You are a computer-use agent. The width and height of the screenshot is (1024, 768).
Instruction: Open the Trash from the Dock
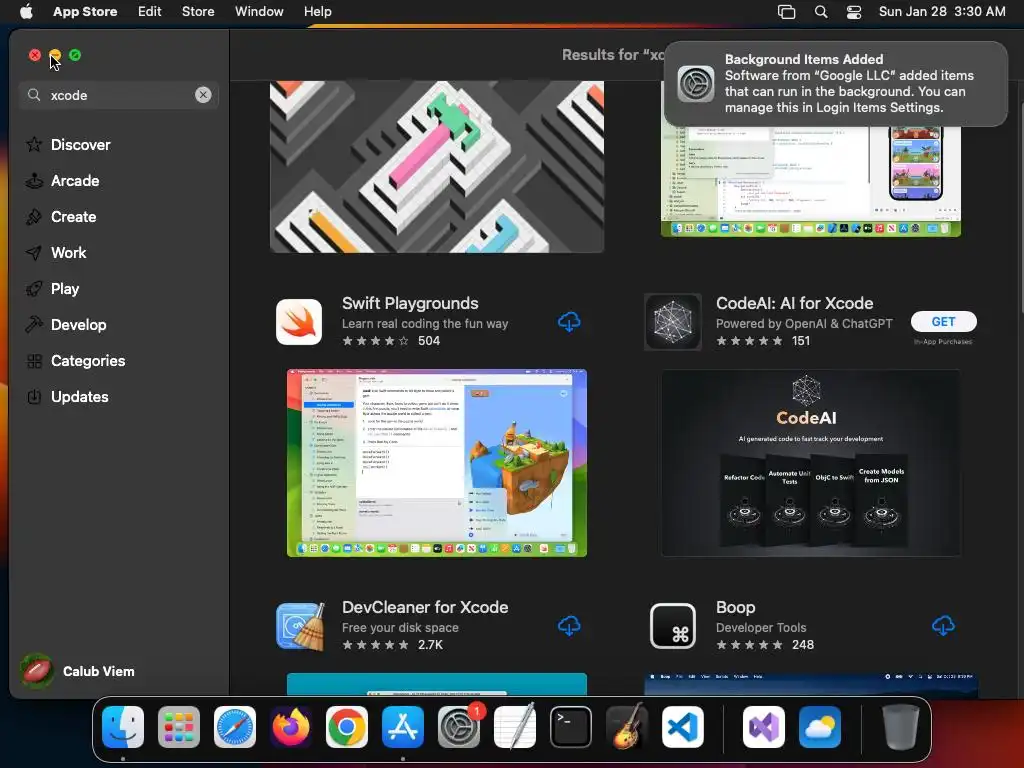pos(901,727)
